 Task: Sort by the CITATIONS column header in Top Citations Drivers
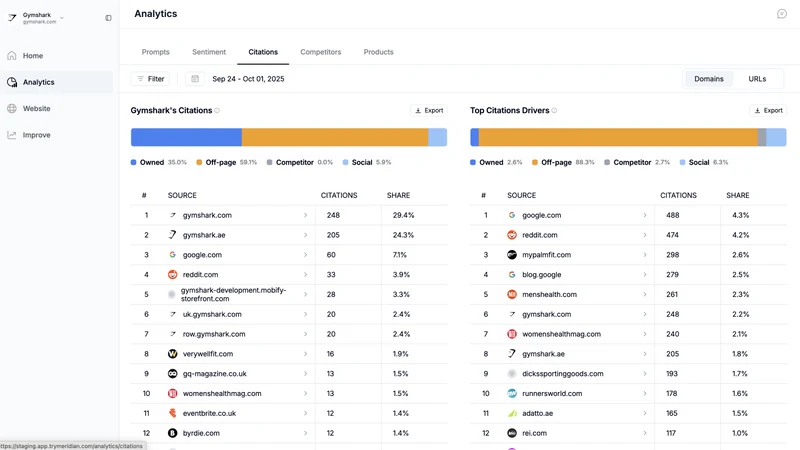click(x=678, y=195)
